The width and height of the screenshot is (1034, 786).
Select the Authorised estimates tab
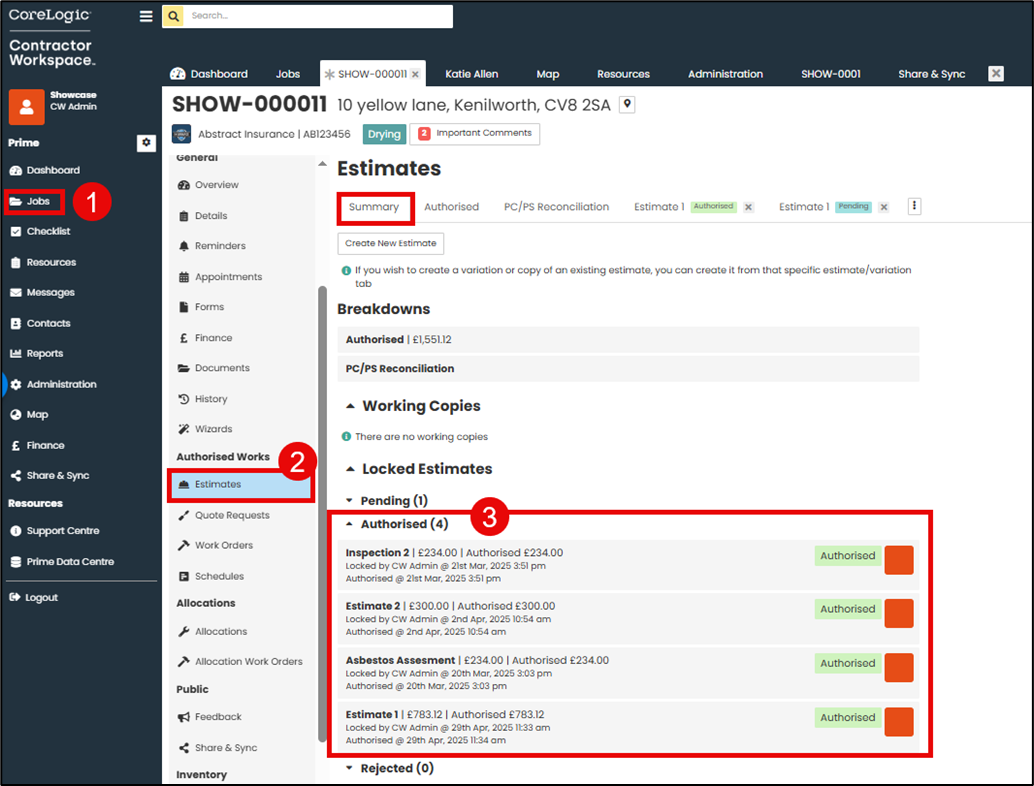452,207
